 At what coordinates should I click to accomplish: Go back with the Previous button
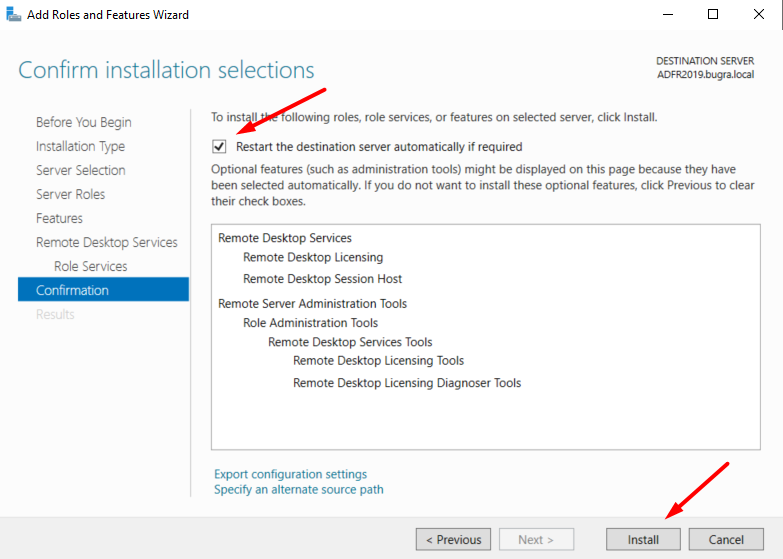tap(453, 540)
